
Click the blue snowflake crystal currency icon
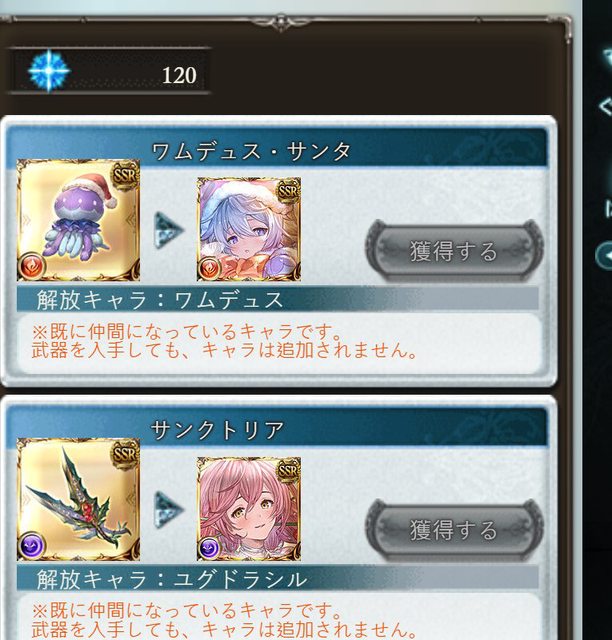click(x=49, y=71)
